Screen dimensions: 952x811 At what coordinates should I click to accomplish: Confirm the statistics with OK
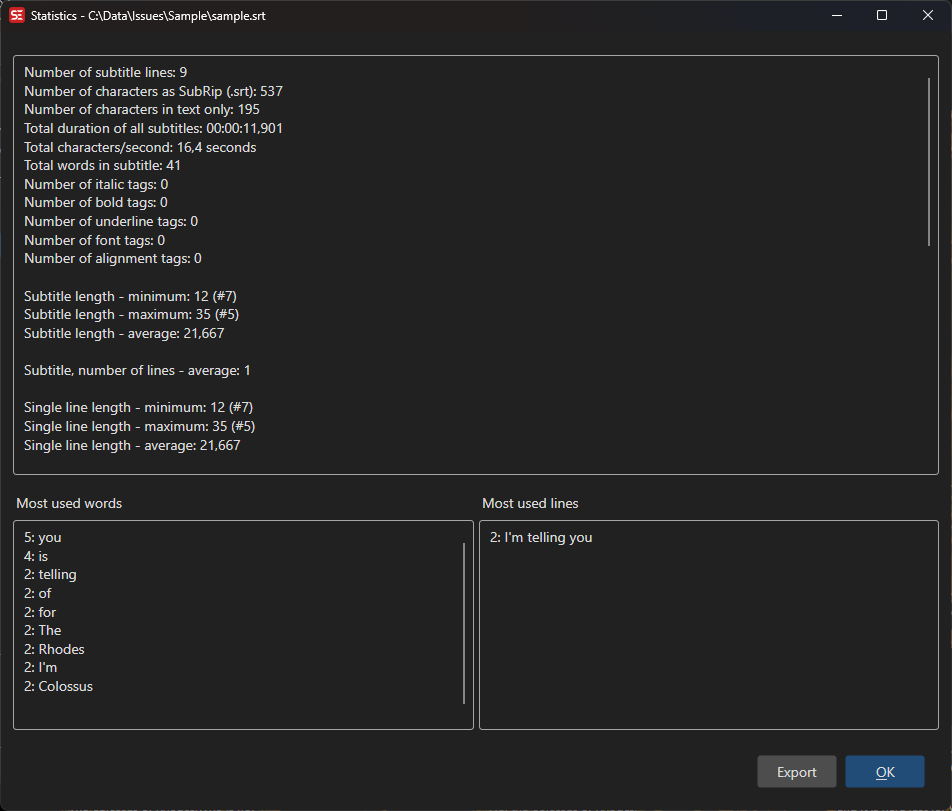884,771
